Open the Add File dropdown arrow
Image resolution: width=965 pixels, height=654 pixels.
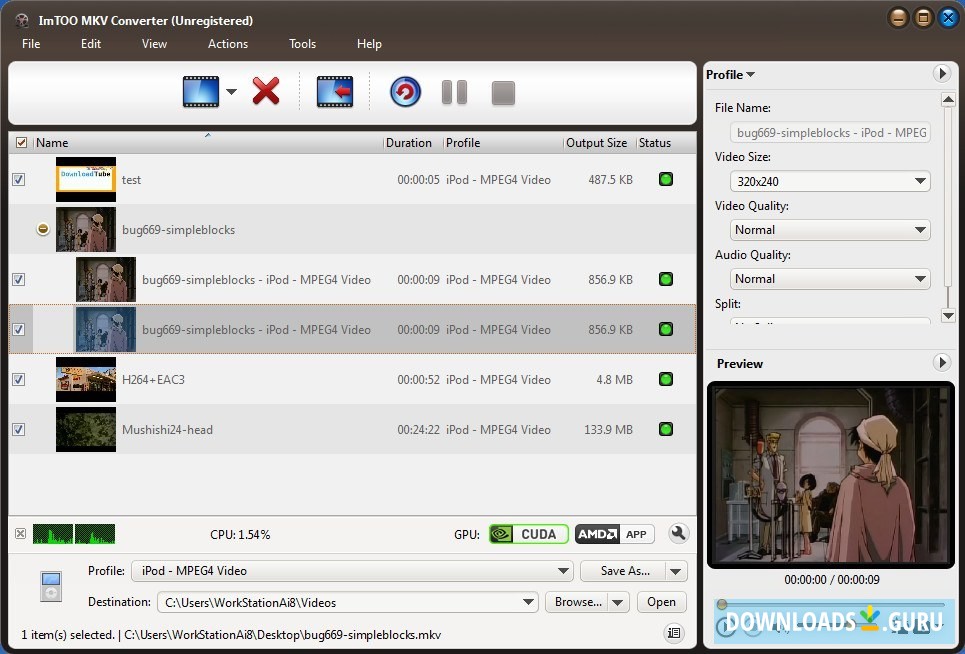tap(231, 92)
